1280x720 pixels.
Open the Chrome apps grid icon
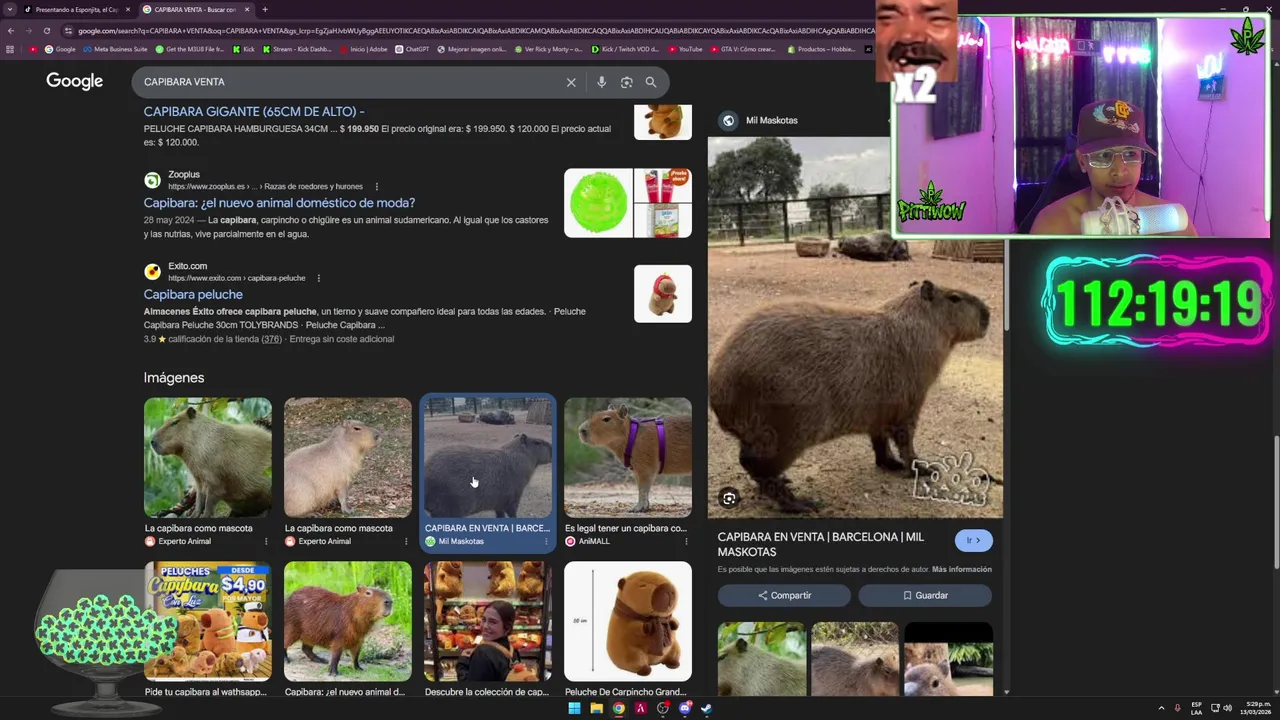10,49
